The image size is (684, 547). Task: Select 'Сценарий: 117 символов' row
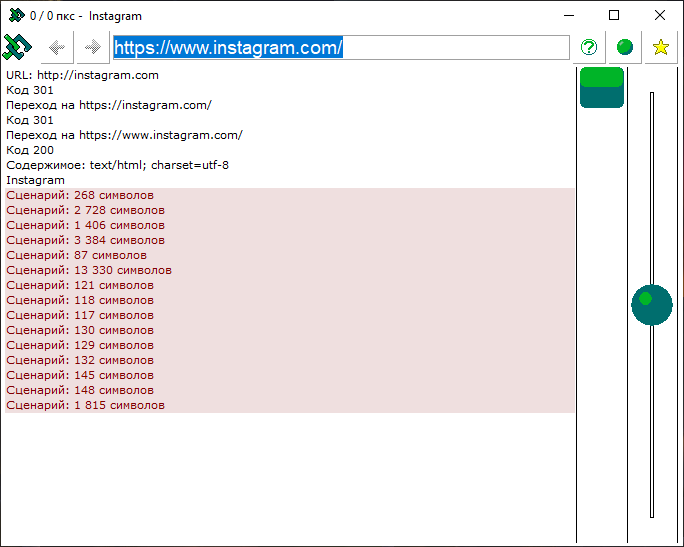(x=290, y=315)
